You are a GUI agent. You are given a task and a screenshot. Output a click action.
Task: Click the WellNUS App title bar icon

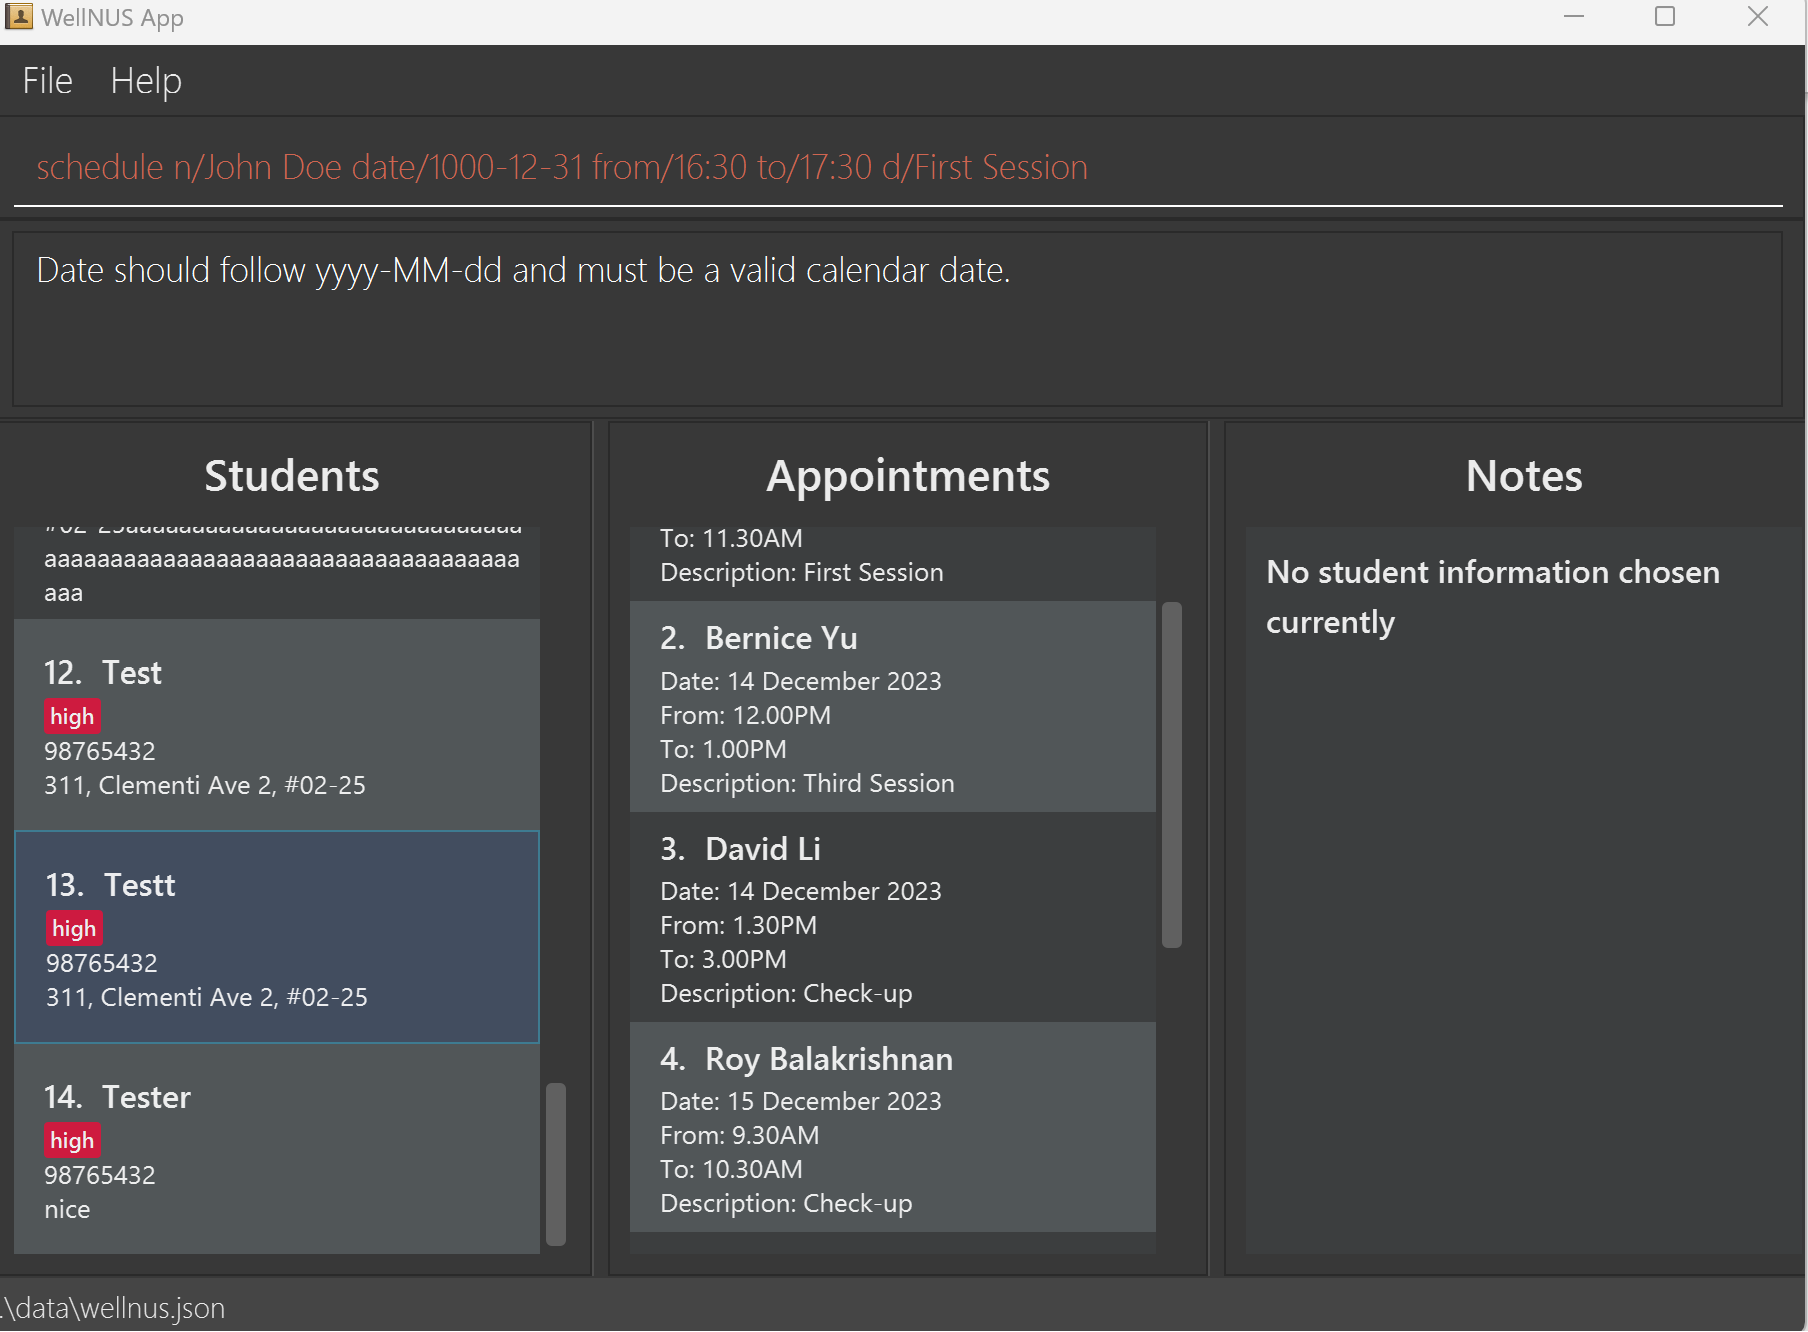[19, 17]
